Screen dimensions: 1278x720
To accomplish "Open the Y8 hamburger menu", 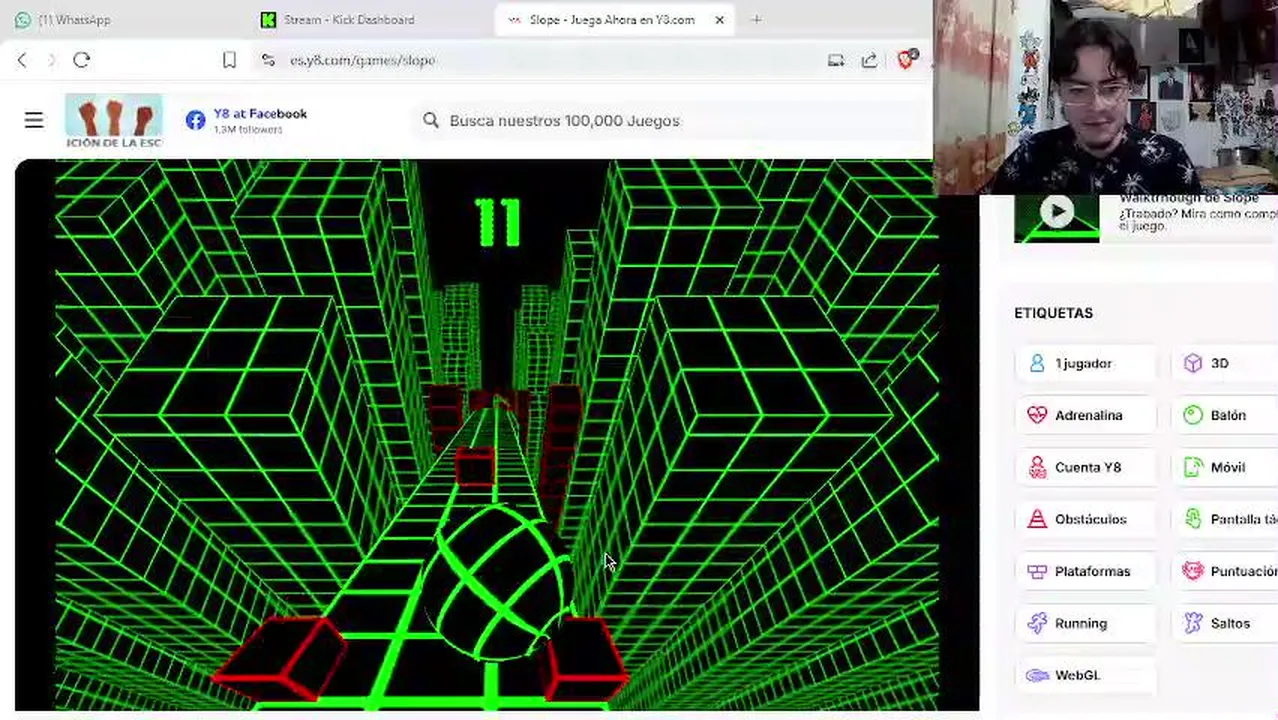I will coord(34,120).
